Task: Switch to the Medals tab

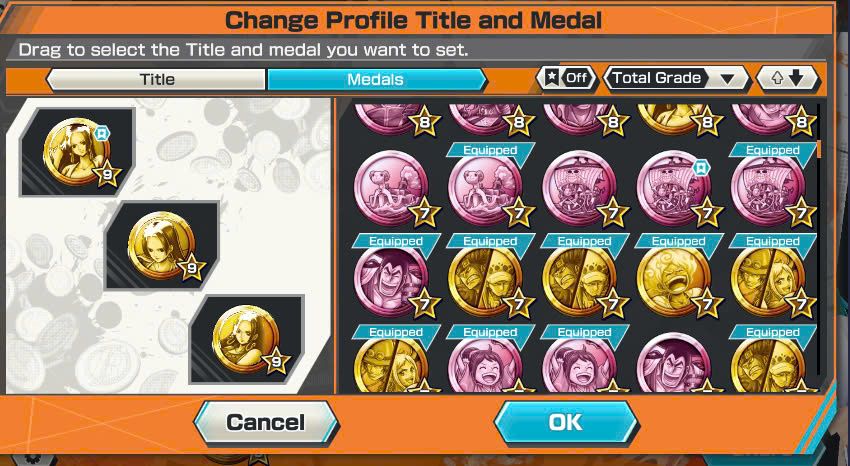Action: 377,79
